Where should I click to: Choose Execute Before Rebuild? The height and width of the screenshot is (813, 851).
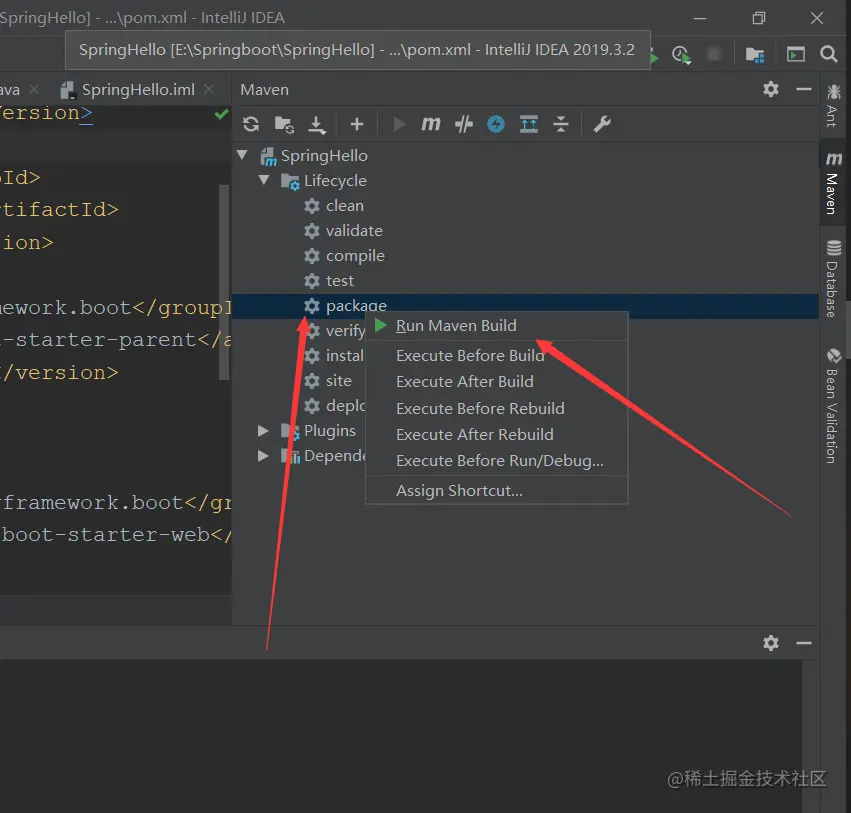[497, 408]
